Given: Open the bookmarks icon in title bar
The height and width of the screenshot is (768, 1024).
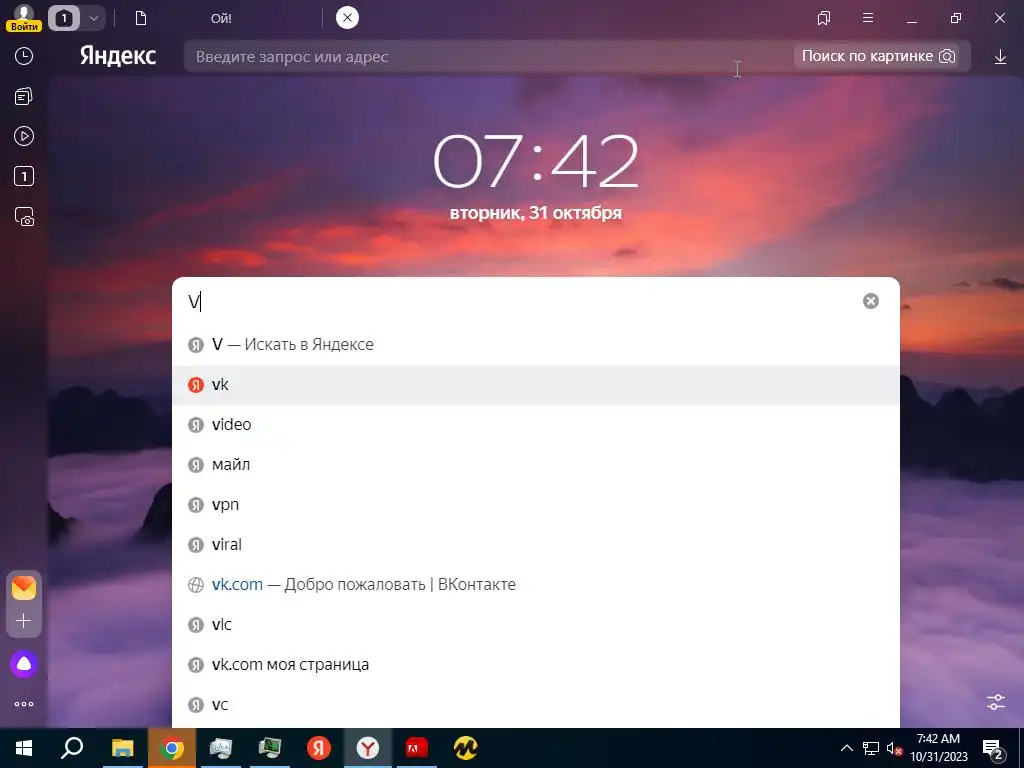Looking at the screenshot, I should (824, 18).
